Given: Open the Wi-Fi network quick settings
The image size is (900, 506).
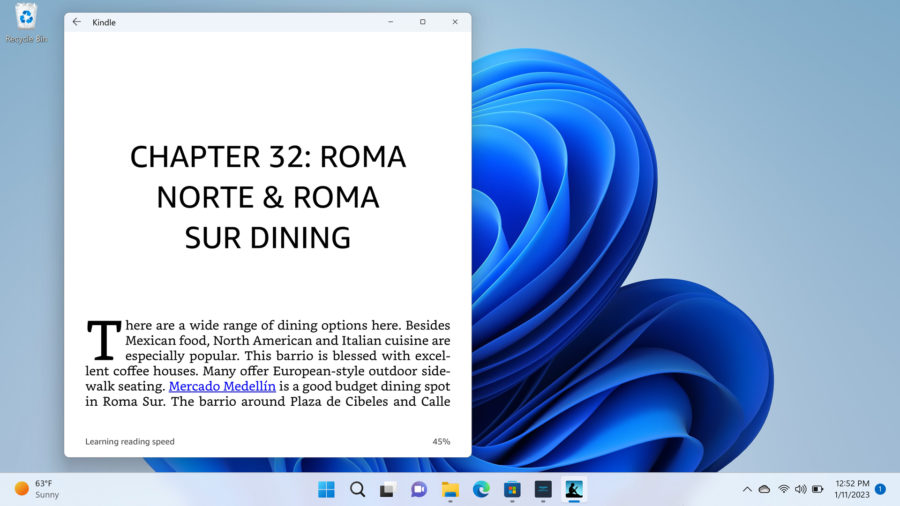Looking at the screenshot, I should point(783,489).
